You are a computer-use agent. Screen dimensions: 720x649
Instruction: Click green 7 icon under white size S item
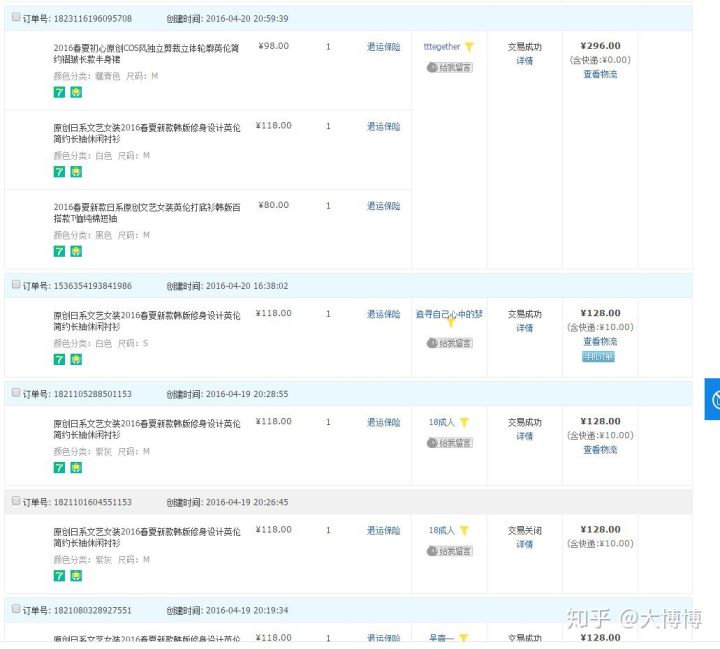(x=59, y=359)
